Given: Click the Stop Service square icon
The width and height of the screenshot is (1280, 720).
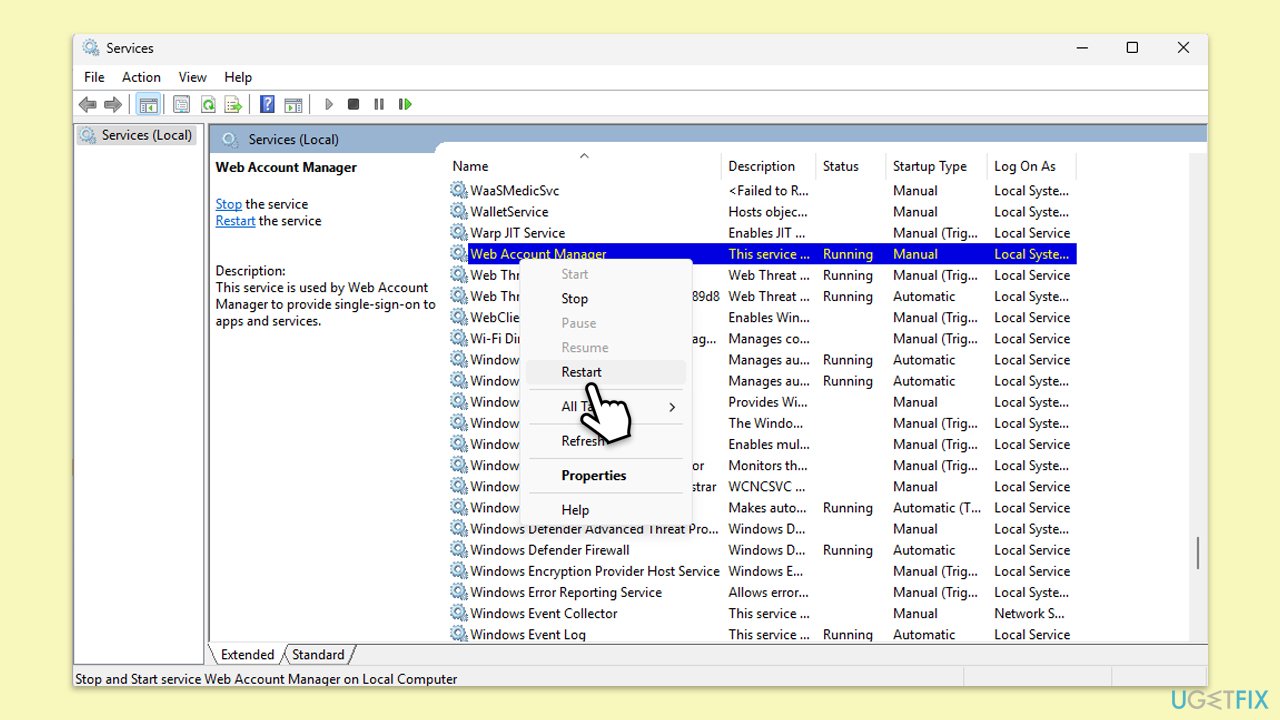Looking at the screenshot, I should 353,104.
